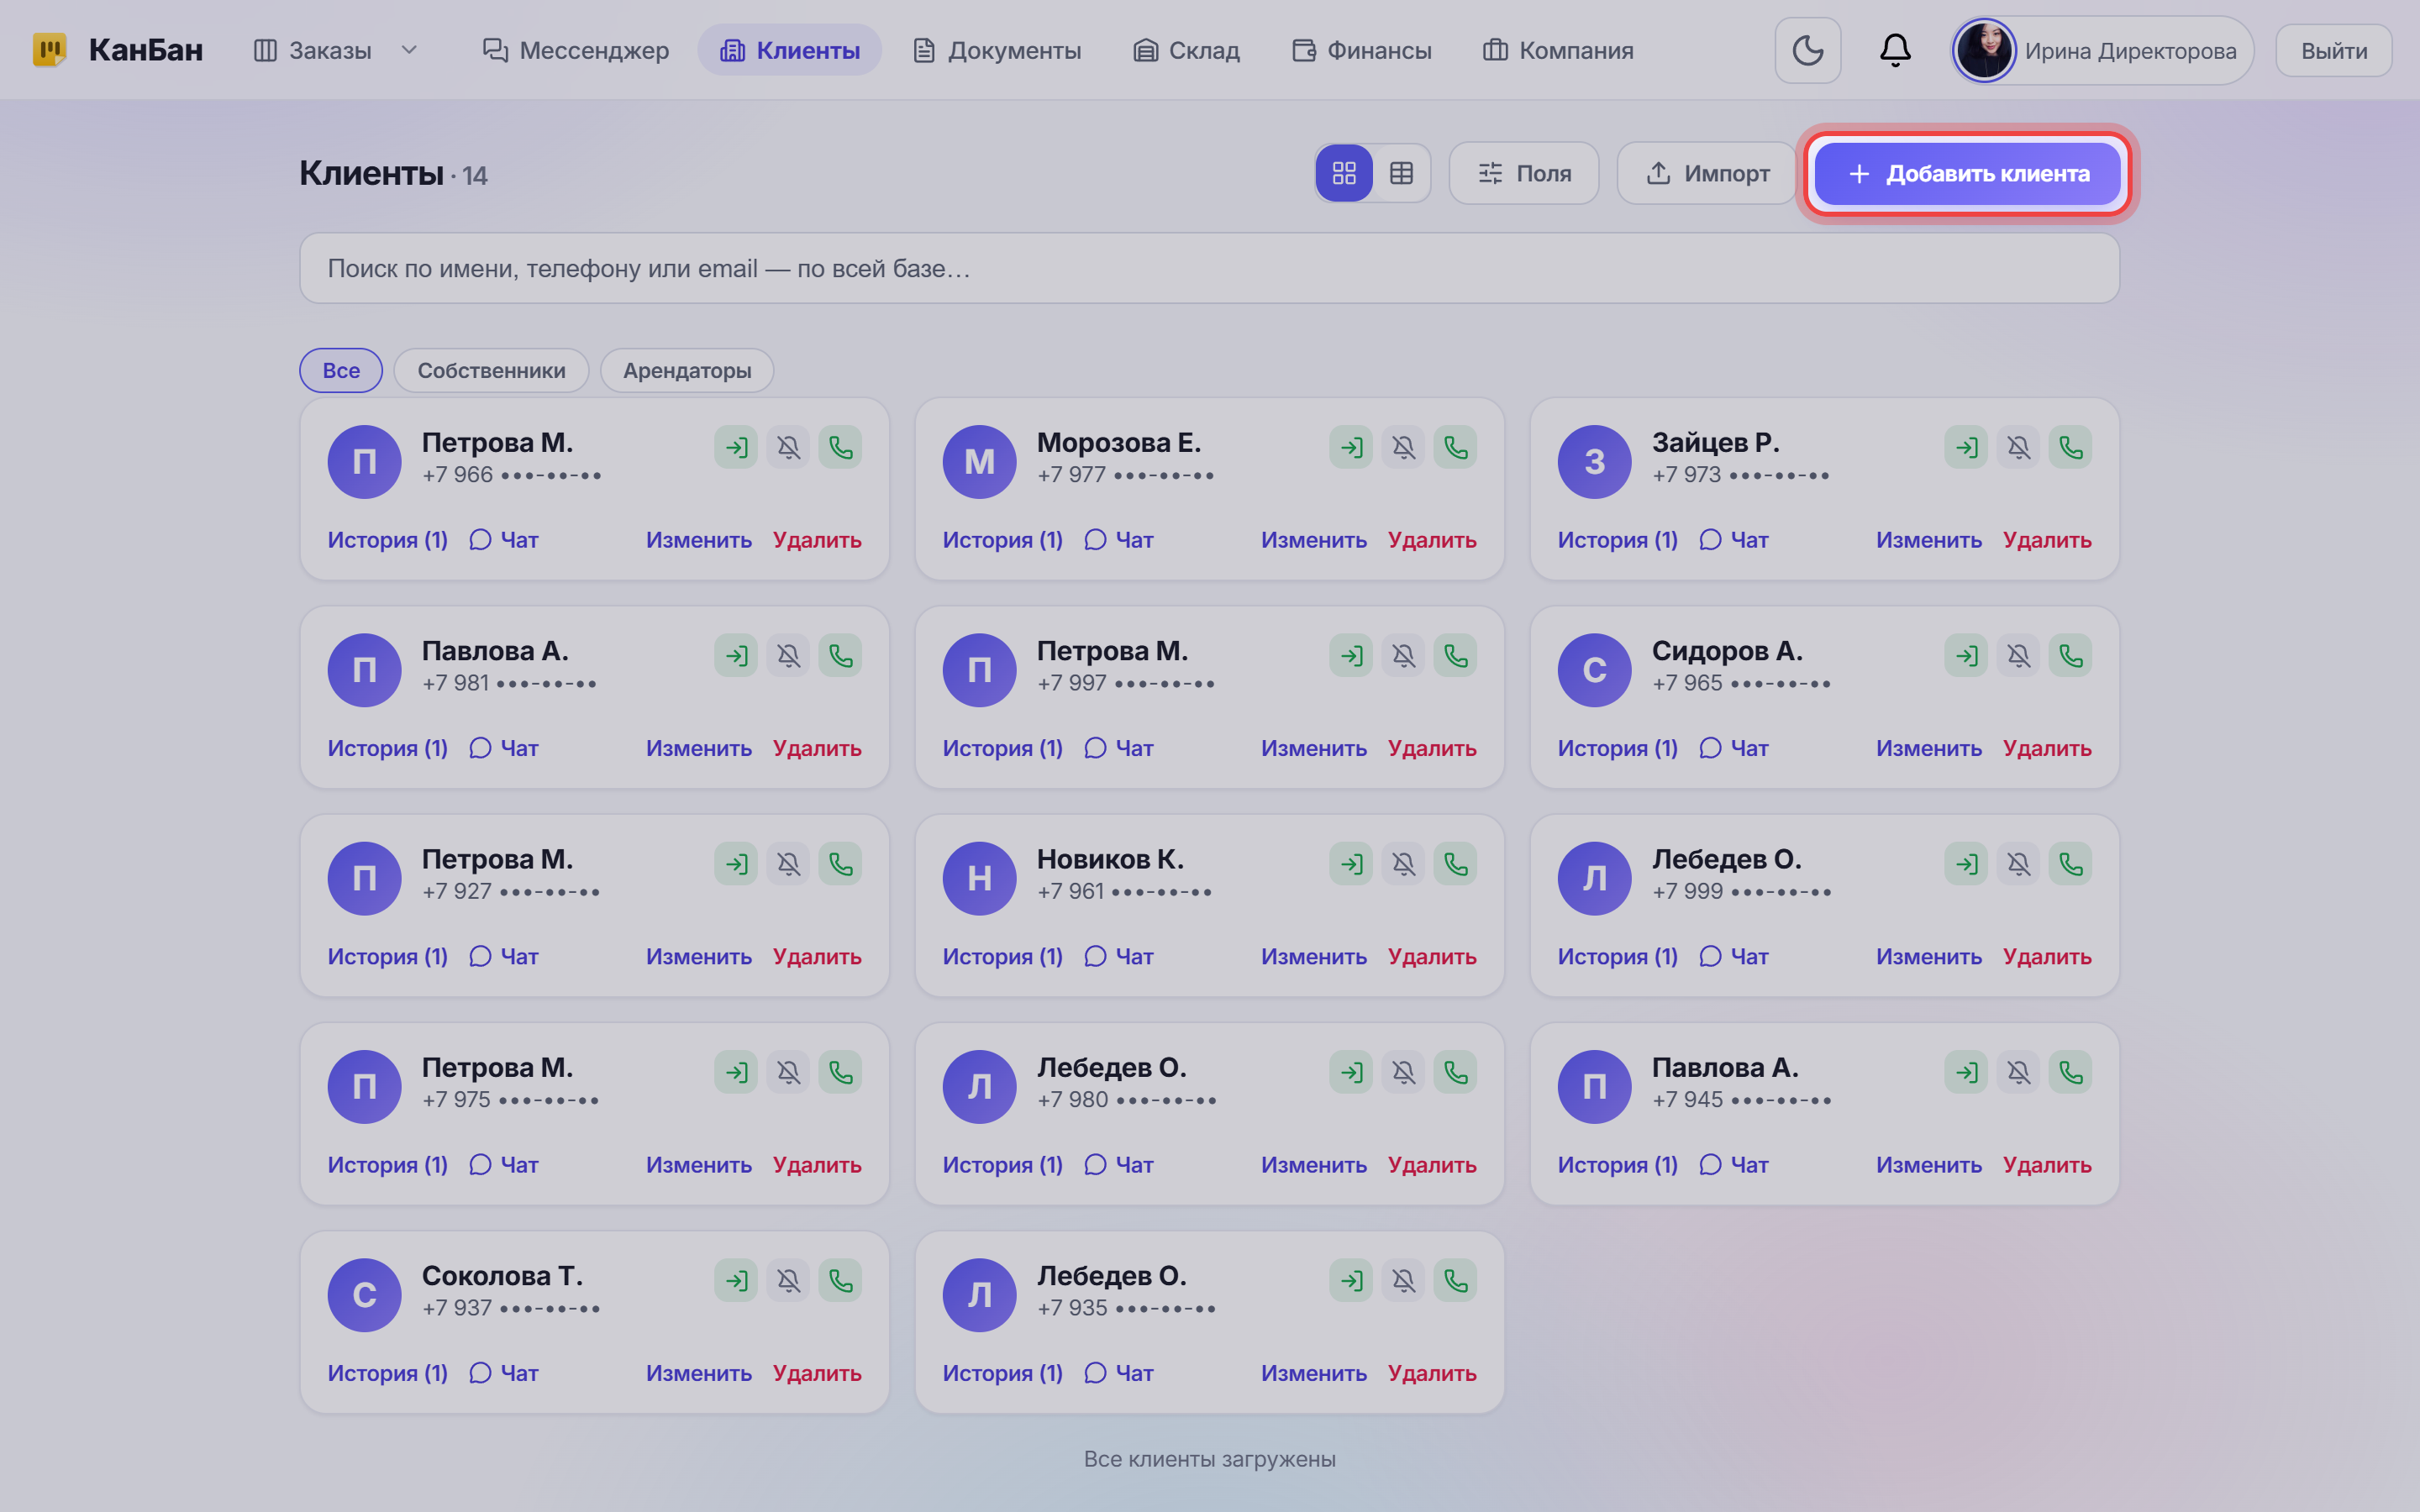Delete client Лебедев О. +7 999
This screenshot has width=2420, height=1512.
[x=2046, y=956]
